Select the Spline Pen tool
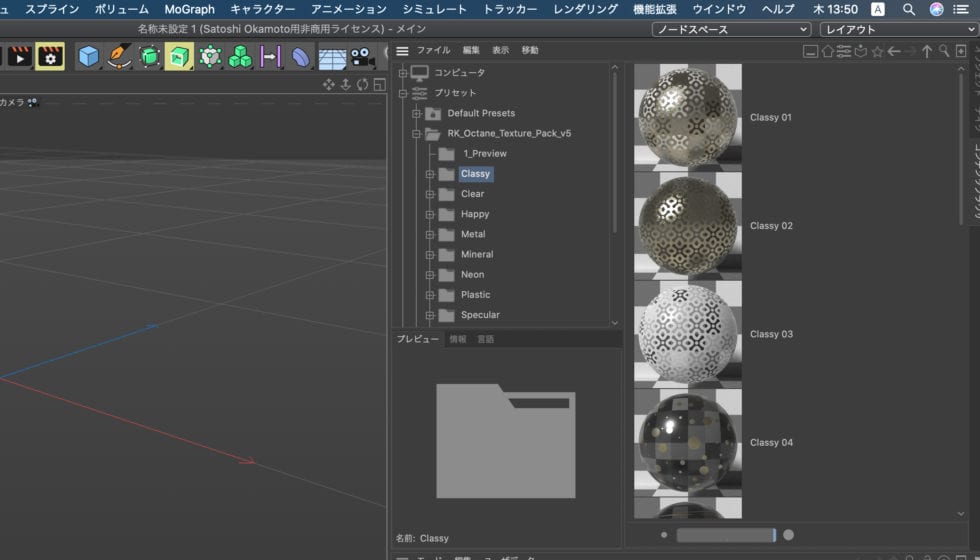The width and height of the screenshot is (980, 560). [x=118, y=57]
